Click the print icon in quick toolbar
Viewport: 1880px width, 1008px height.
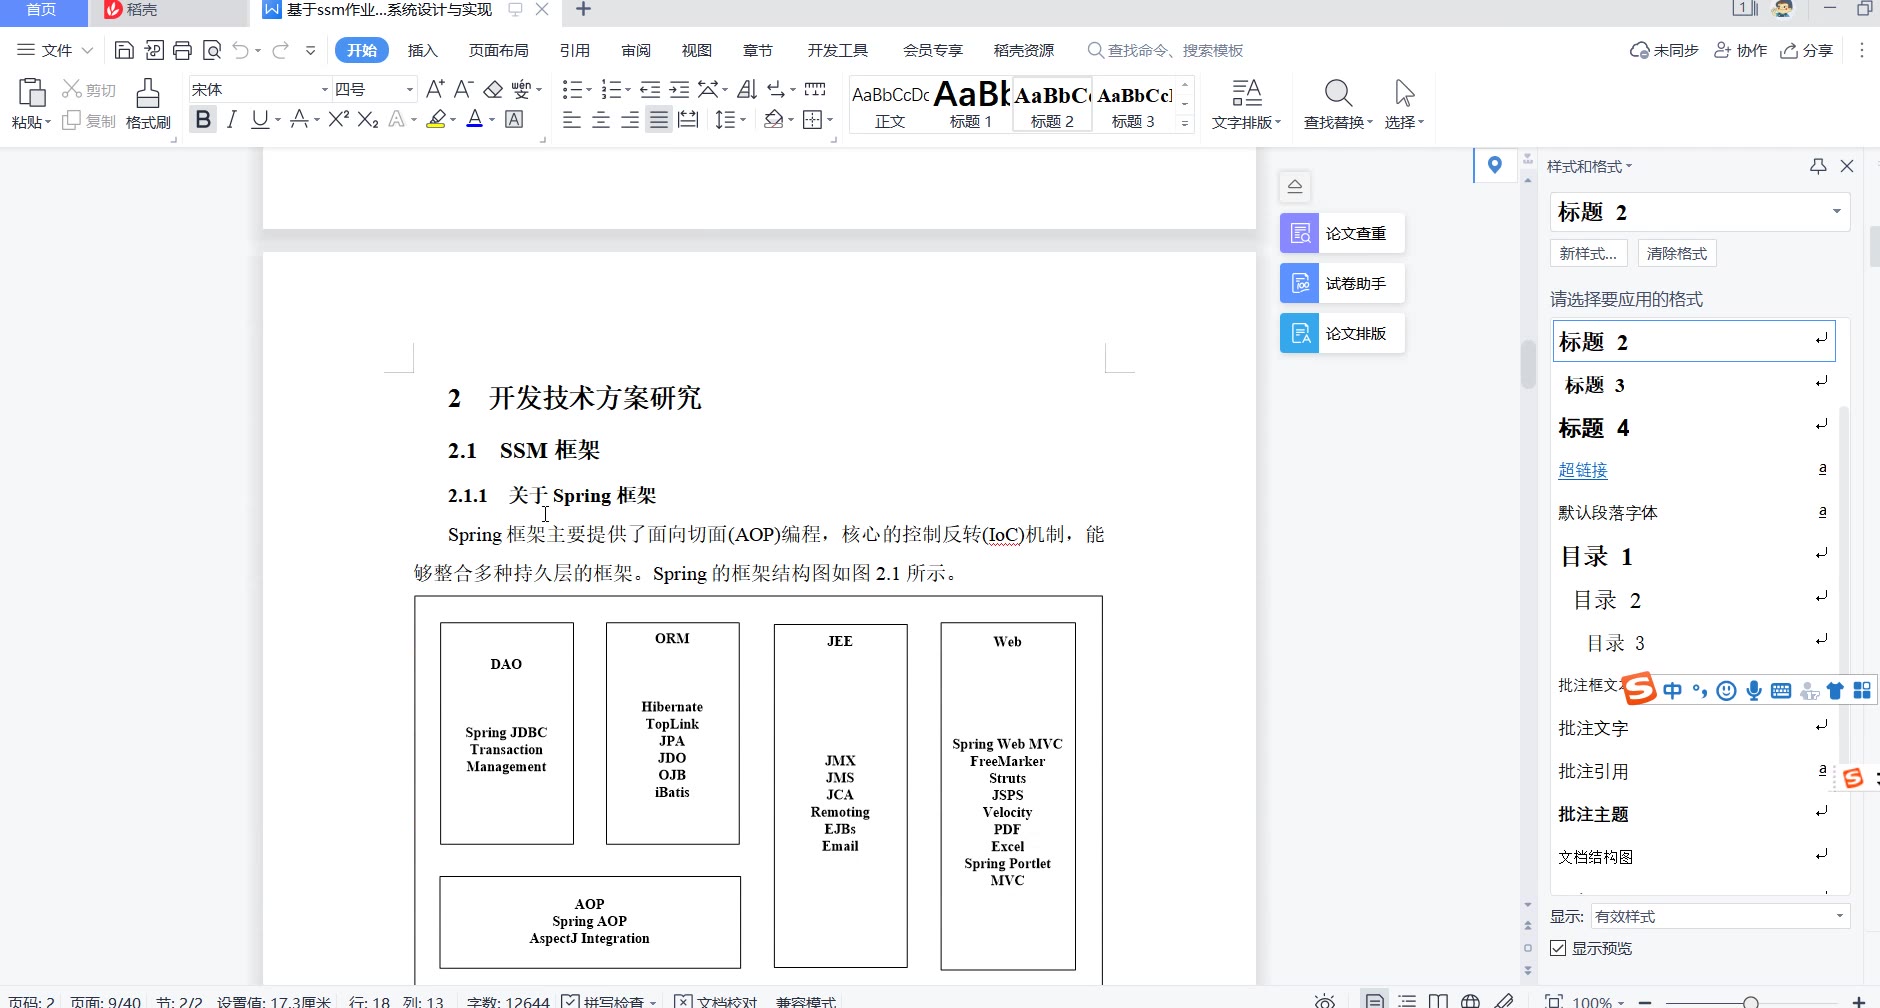(182, 50)
